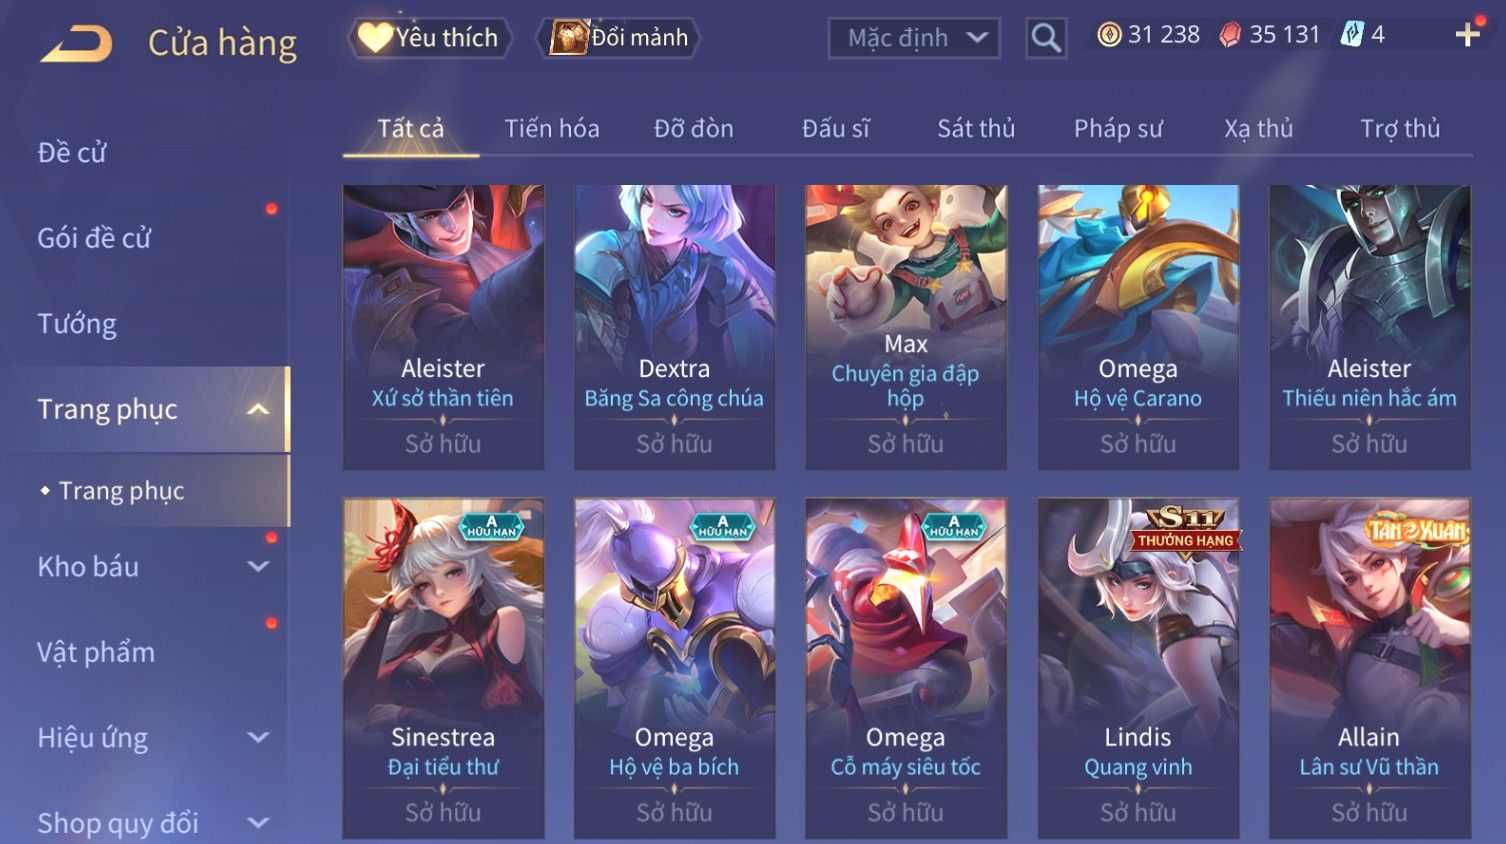Open Allain Lân sư Vũ thần skin
This screenshot has width=1506, height=844.
click(x=1369, y=668)
